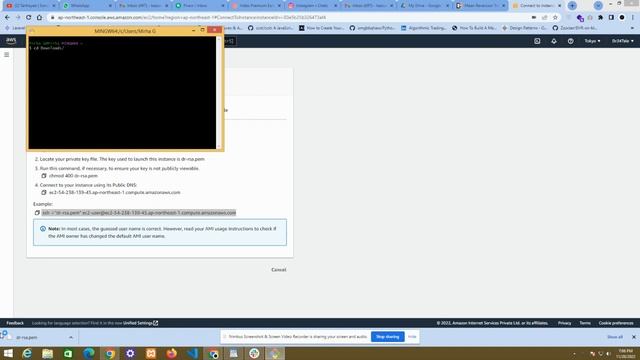
Task: Expand the dr-rsa.pem download options chevron
Action: pyautogui.click(x=71, y=338)
